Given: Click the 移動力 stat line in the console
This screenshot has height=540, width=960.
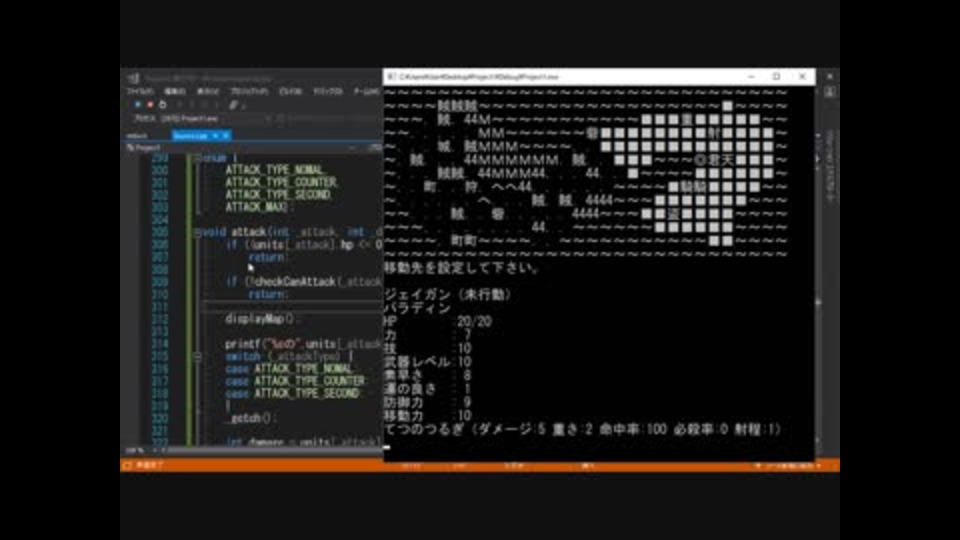Looking at the screenshot, I should point(428,416).
